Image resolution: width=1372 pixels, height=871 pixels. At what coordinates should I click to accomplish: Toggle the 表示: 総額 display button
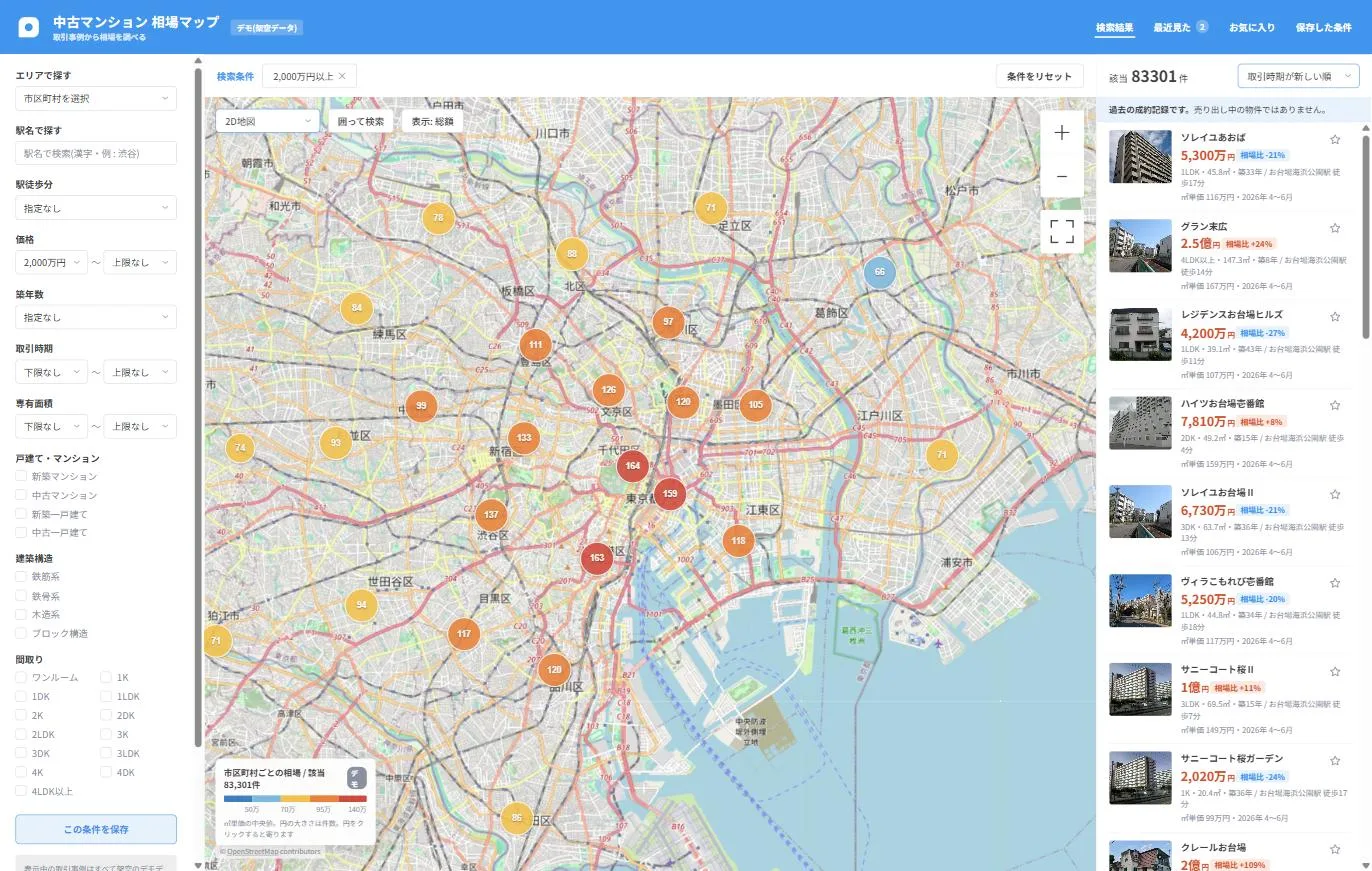point(433,121)
